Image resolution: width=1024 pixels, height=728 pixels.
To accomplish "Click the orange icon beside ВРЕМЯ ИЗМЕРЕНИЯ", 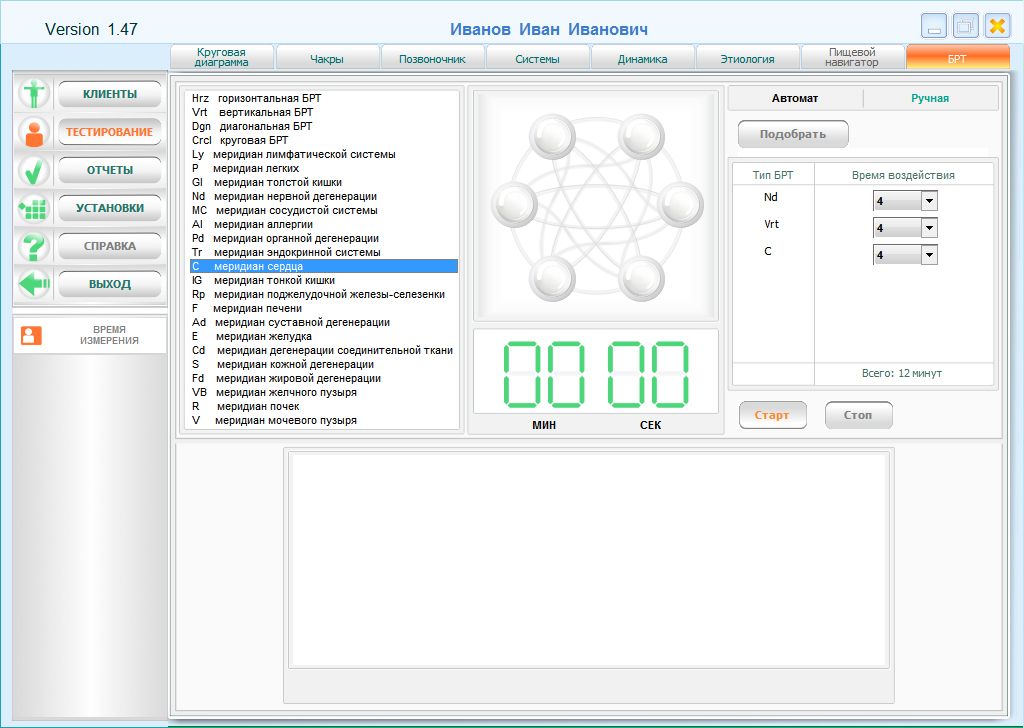I will click(31, 336).
